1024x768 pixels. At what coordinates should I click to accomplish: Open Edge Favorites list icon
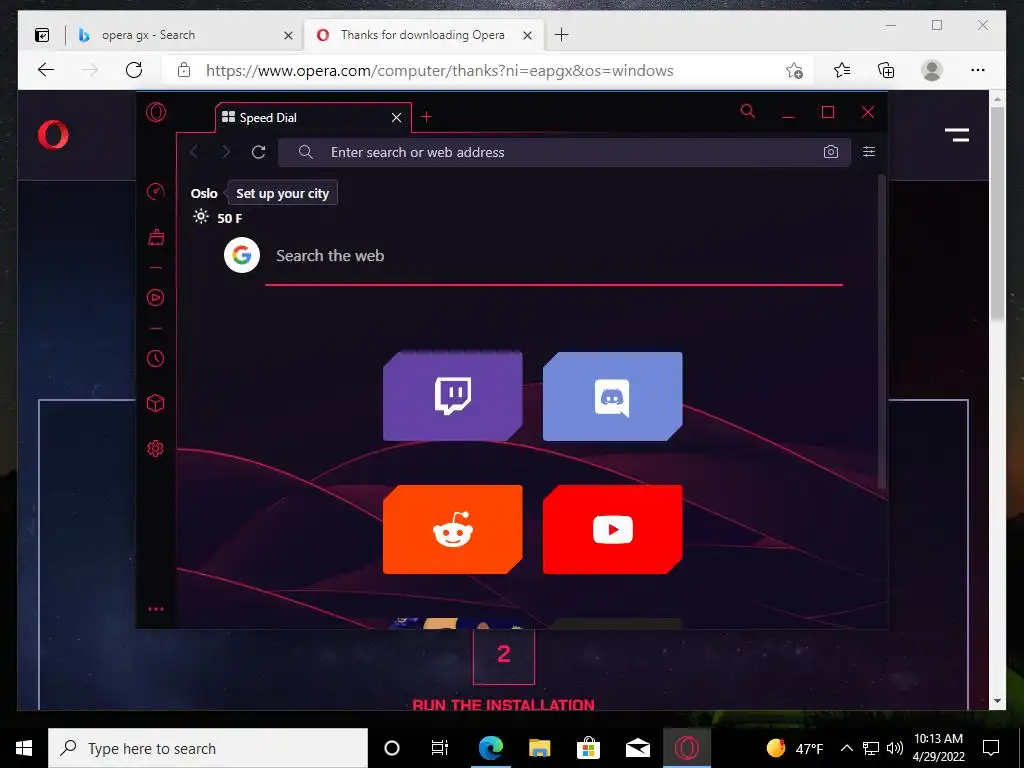[x=842, y=70]
